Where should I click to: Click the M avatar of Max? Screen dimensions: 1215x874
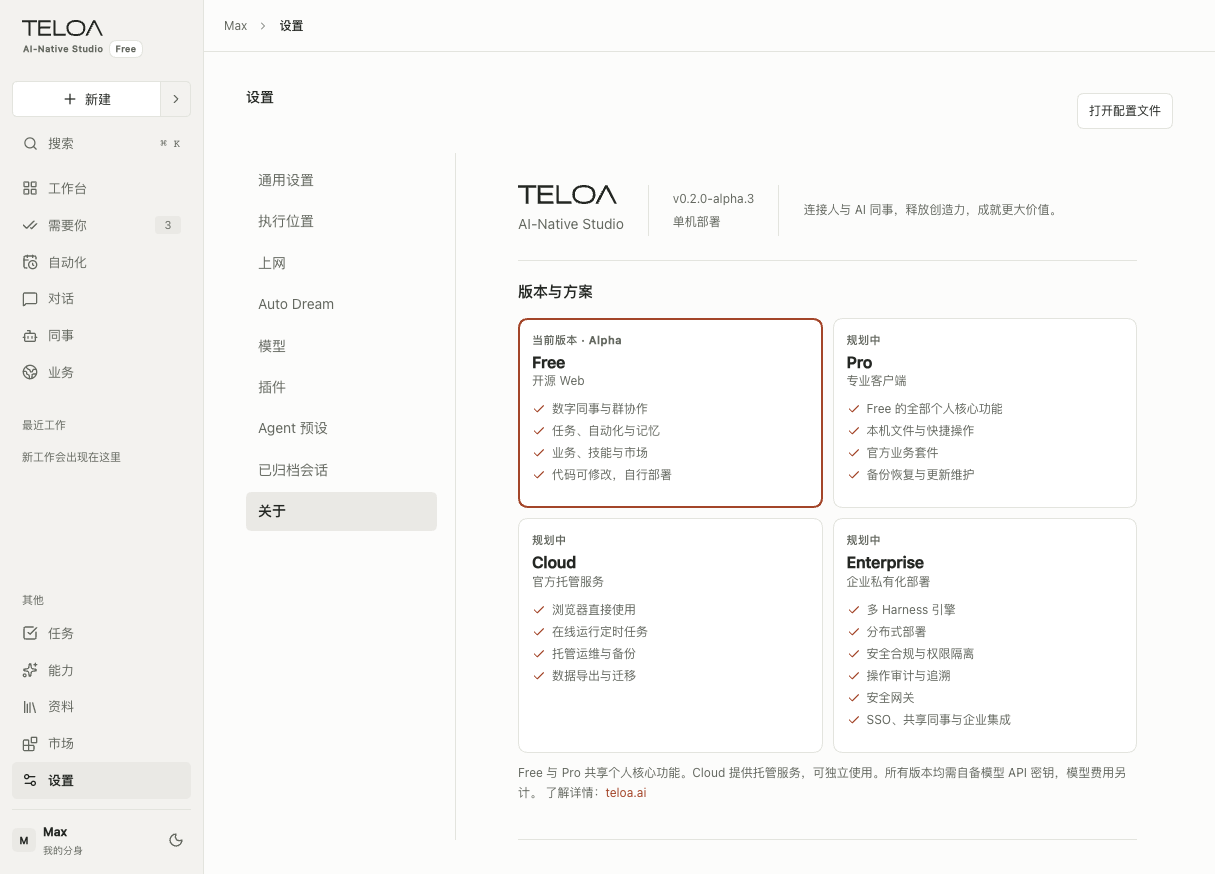[24, 840]
